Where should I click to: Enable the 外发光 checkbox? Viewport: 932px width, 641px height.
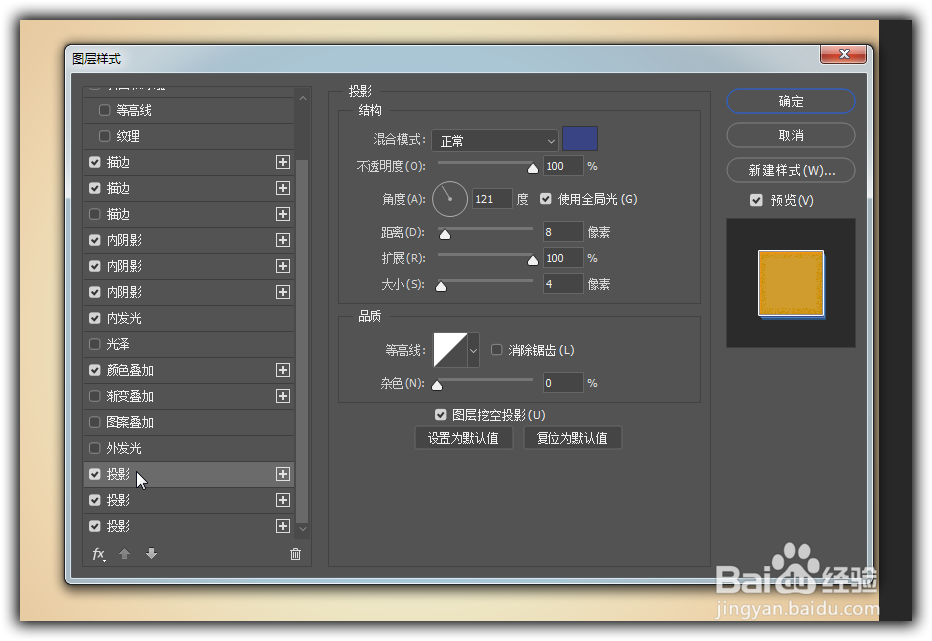pyautogui.click(x=95, y=448)
